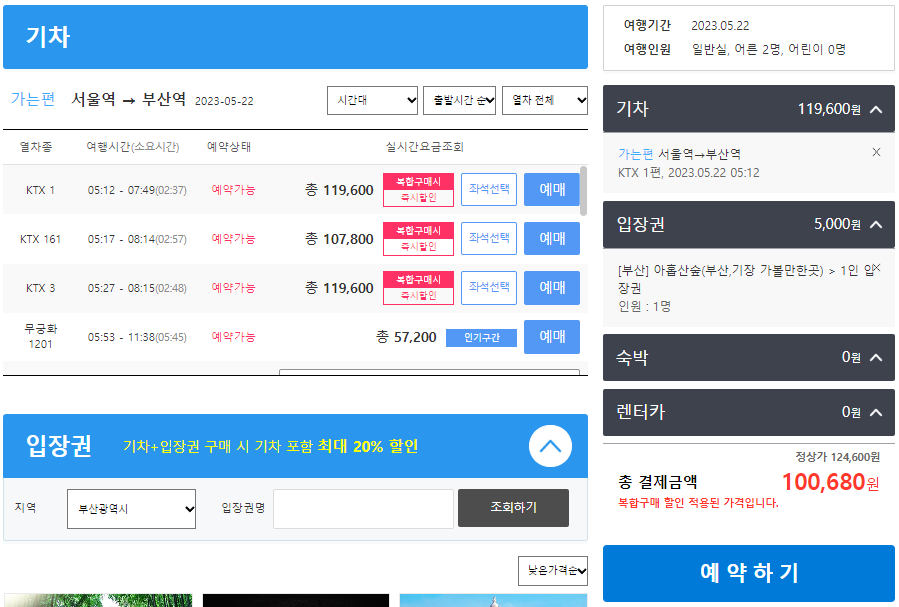Viewport: 899px width, 607px height.
Task: Click the 여행시간(소요시간) column header
Action: 132,147
